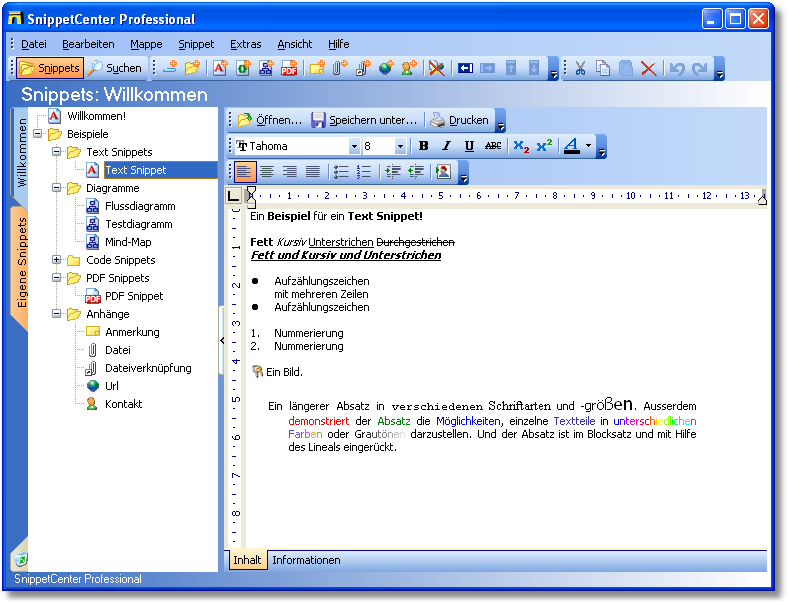Apply subscript formatting
Image resolution: width=789 pixels, height=605 pixels.
tap(521, 146)
